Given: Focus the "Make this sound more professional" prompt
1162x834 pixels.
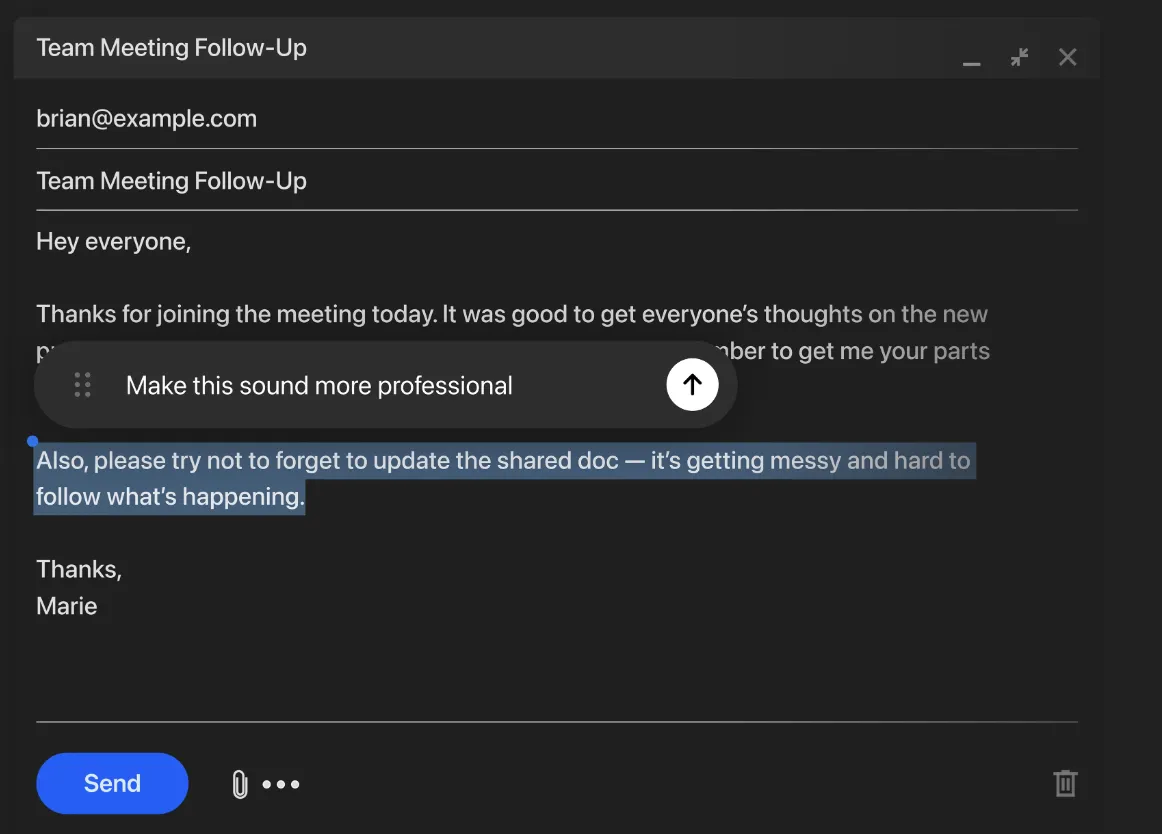Looking at the screenshot, I should point(320,386).
